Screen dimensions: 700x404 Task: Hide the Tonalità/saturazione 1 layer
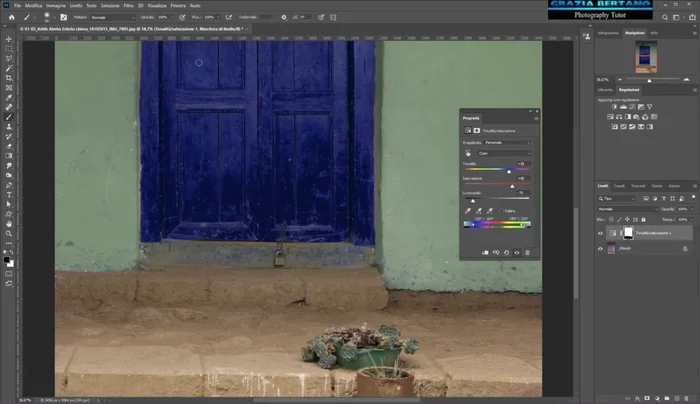coord(600,233)
